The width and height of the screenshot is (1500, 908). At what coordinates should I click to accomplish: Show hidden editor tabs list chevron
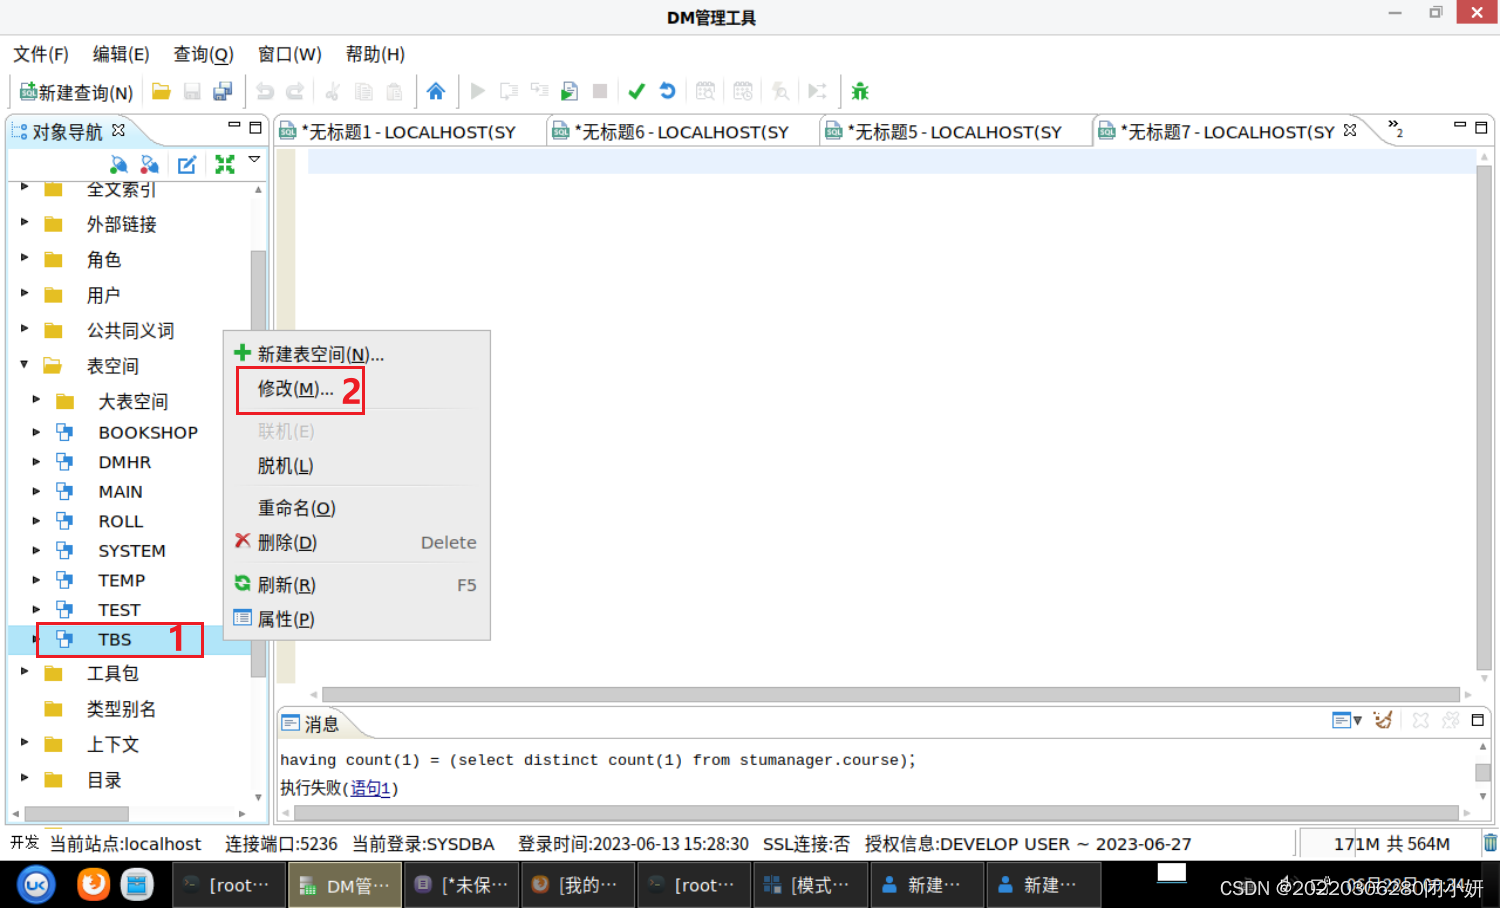pyautogui.click(x=1395, y=128)
